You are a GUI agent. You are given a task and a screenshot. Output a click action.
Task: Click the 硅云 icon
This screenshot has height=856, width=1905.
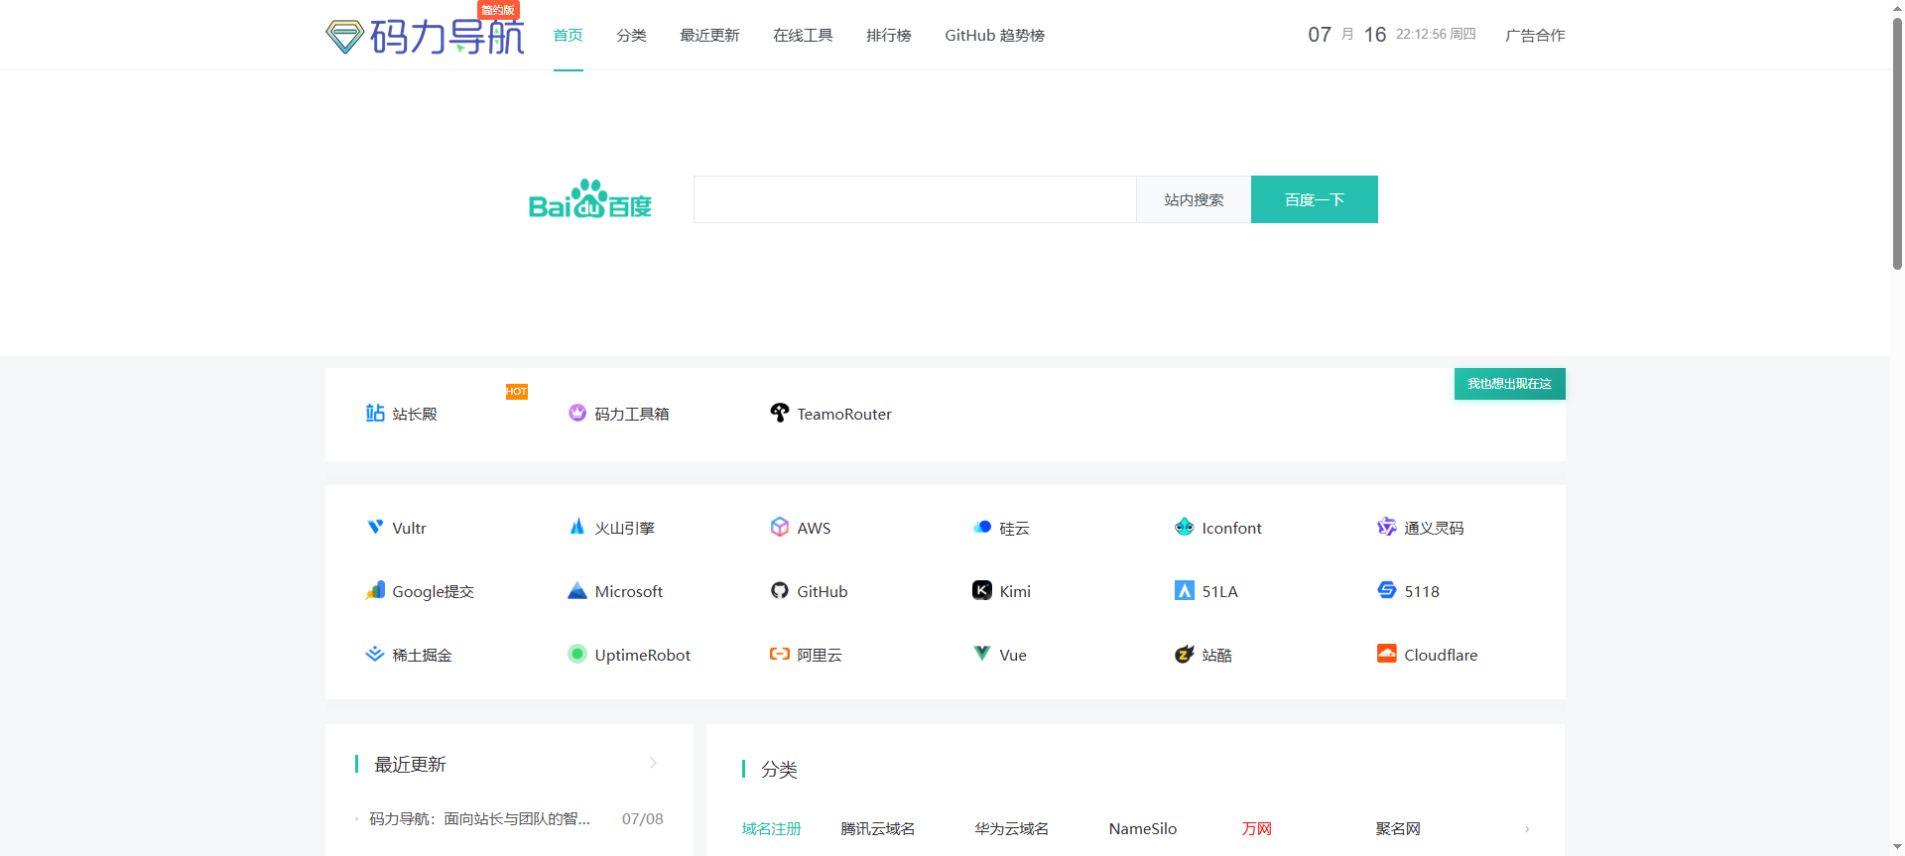coord(982,527)
